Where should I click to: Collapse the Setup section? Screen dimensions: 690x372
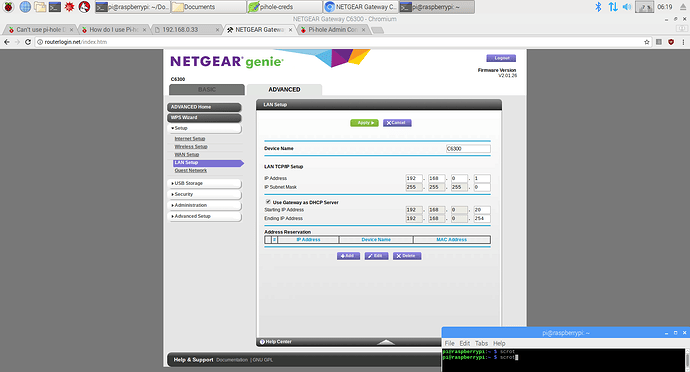click(204, 128)
